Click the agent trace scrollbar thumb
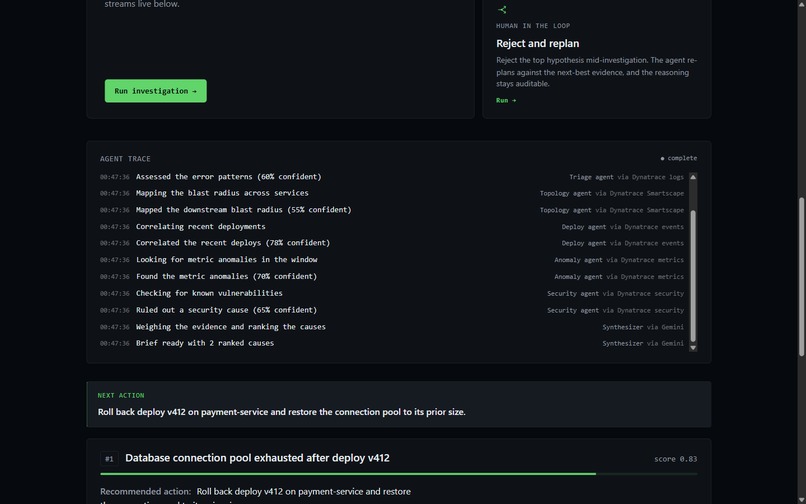The height and width of the screenshot is (504, 806). [x=692, y=276]
